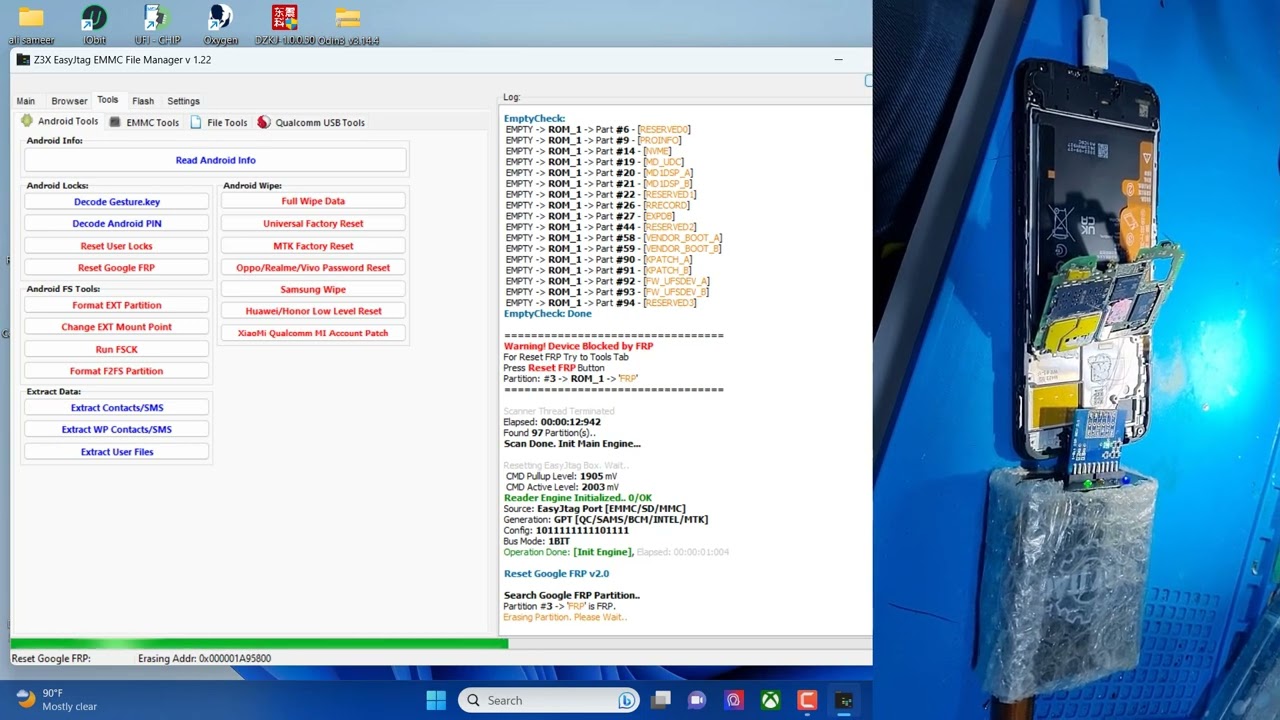
Task: Select the Tools tab
Action: coord(107,100)
